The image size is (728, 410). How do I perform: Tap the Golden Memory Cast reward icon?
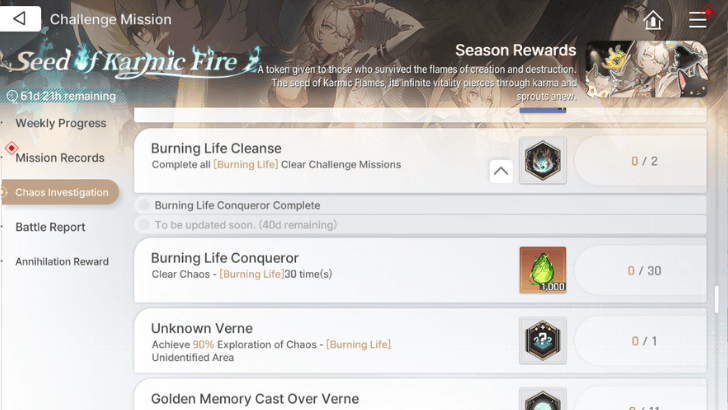[543, 399]
